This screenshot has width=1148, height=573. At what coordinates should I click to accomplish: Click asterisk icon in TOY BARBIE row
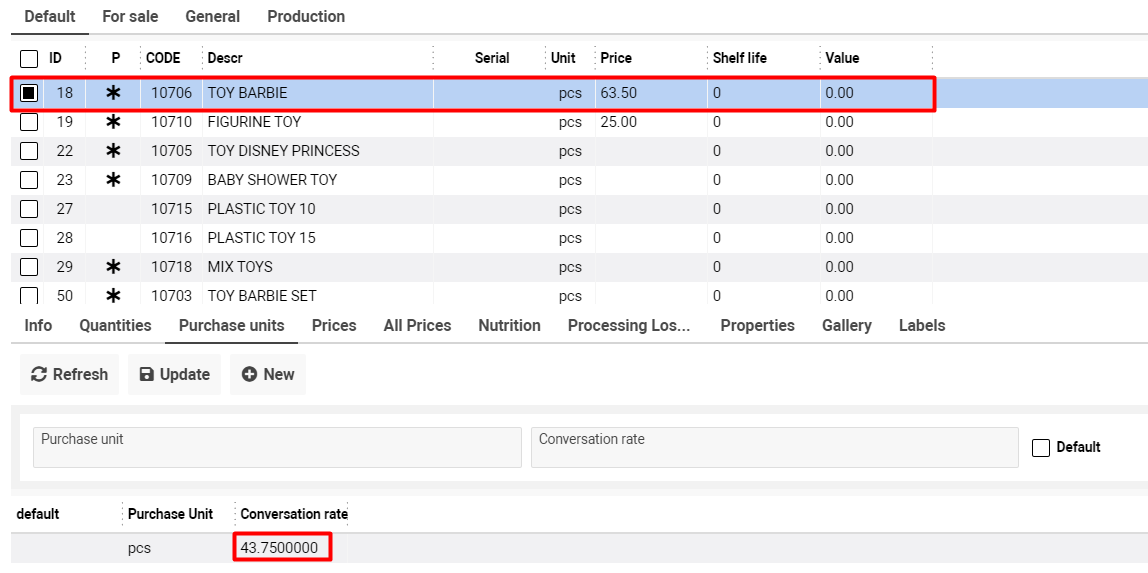[x=114, y=93]
